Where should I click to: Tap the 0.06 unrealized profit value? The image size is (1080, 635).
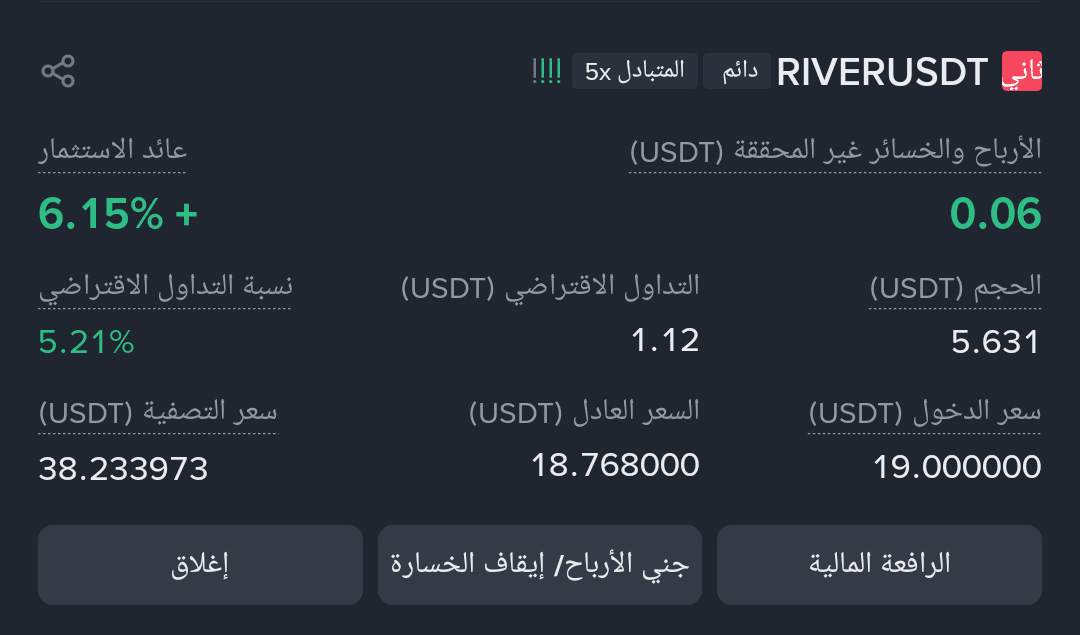coord(995,214)
